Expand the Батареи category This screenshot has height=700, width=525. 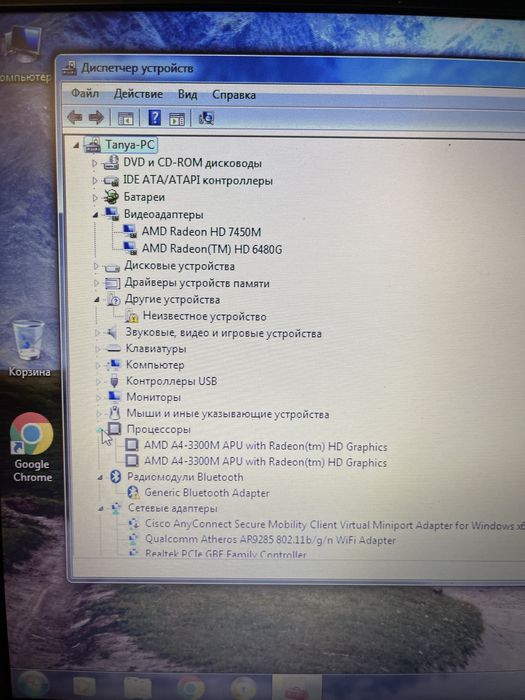pos(95,197)
